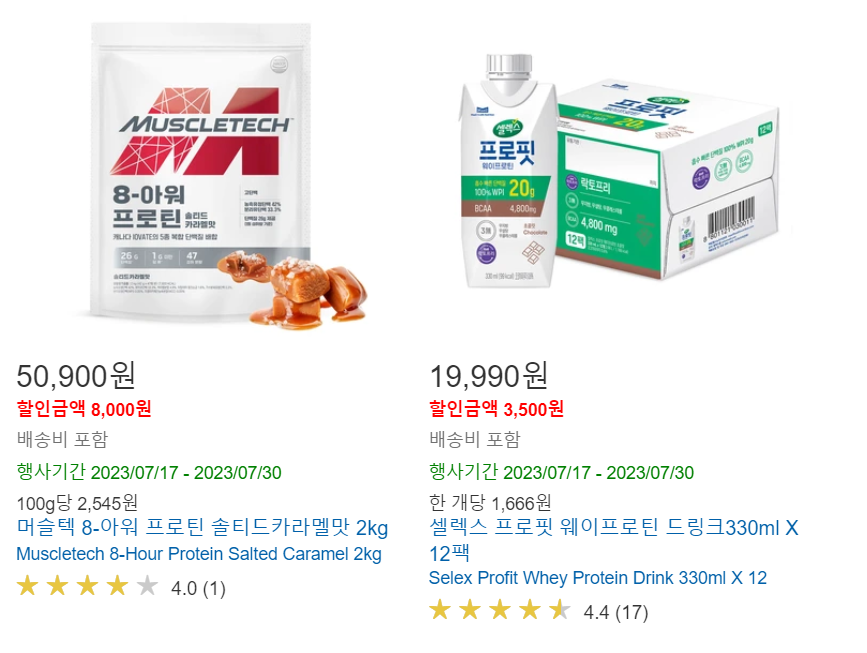
Task: Click Muscletech 8-Hour Protein Salted Caramel 2kg link
Action: coord(199,553)
